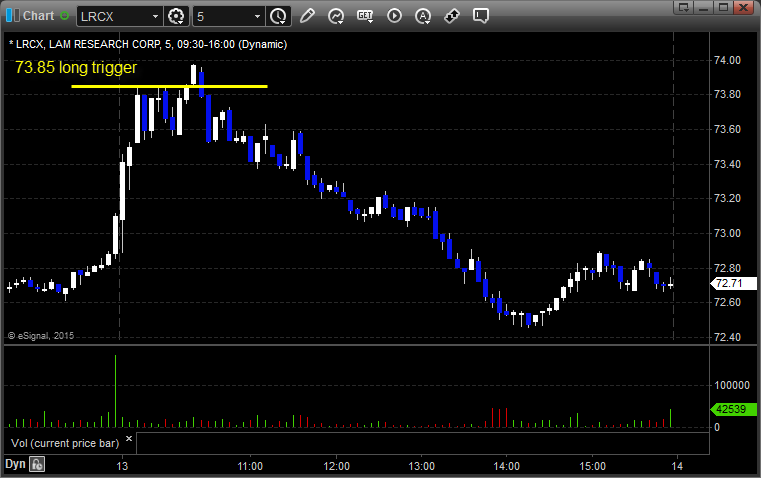This screenshot has width=761, height=478.
Task: Open the symbol settings gear icon
Action: 177,16
